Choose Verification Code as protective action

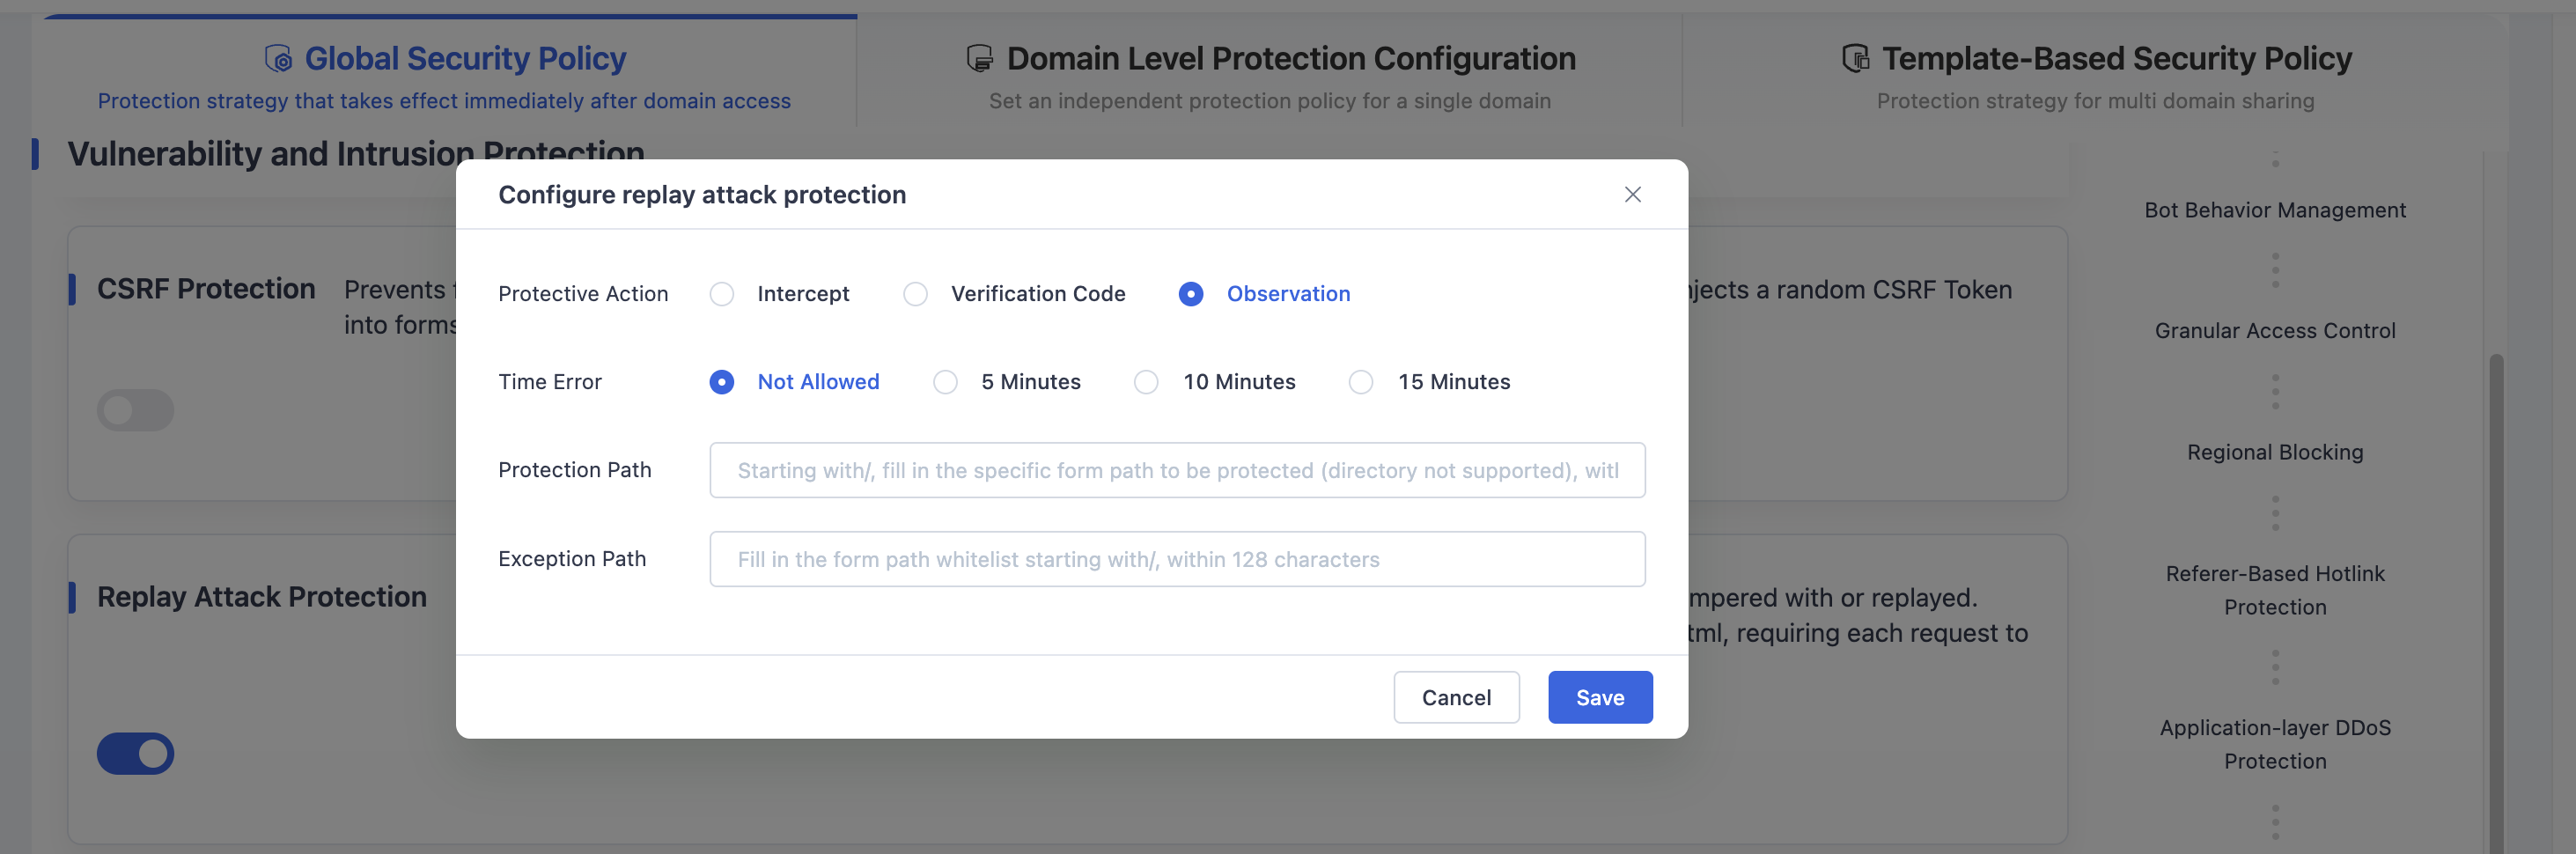915,294
